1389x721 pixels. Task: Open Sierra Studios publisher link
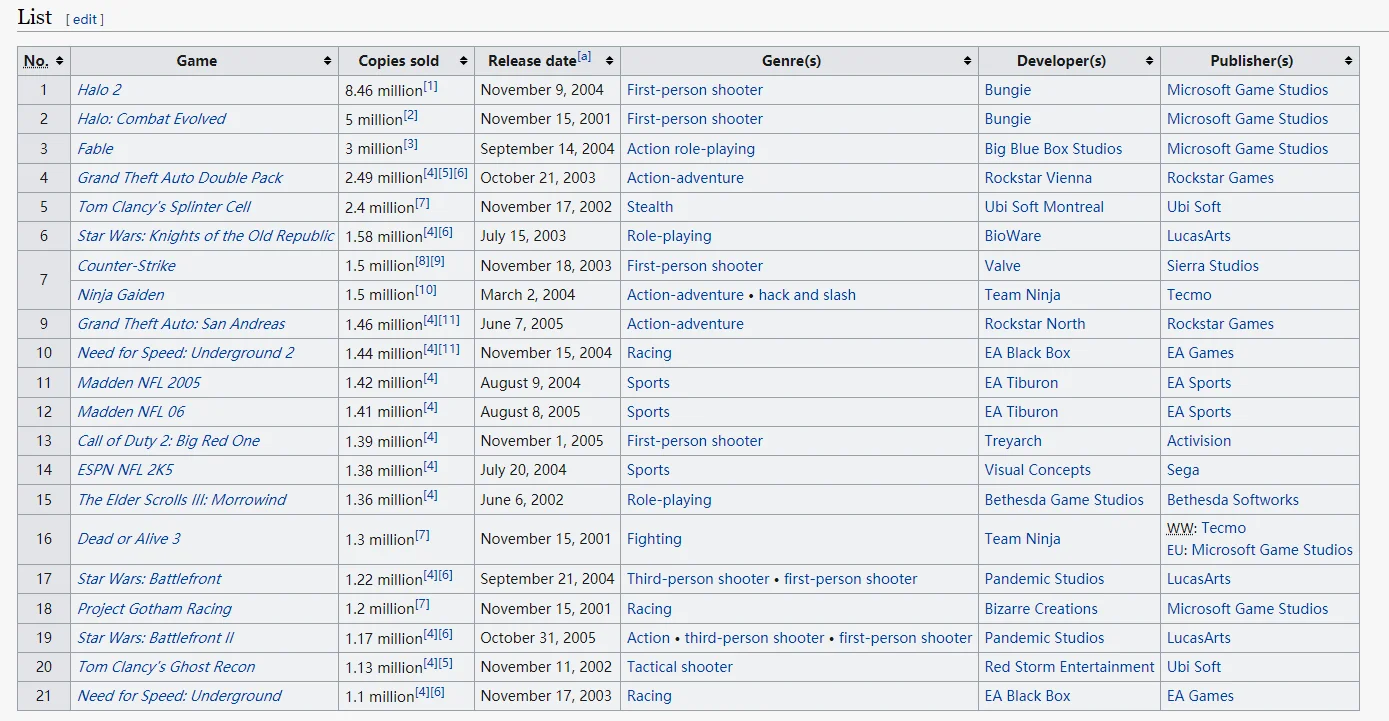point(1213,266)
